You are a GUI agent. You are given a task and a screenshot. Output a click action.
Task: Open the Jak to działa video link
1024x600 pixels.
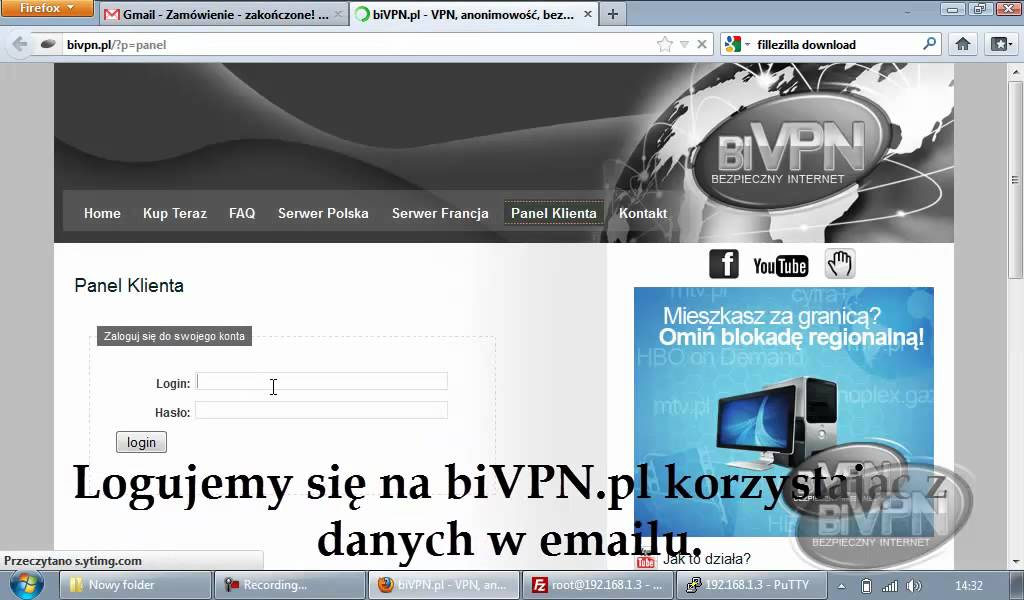(x=706, y=559)
